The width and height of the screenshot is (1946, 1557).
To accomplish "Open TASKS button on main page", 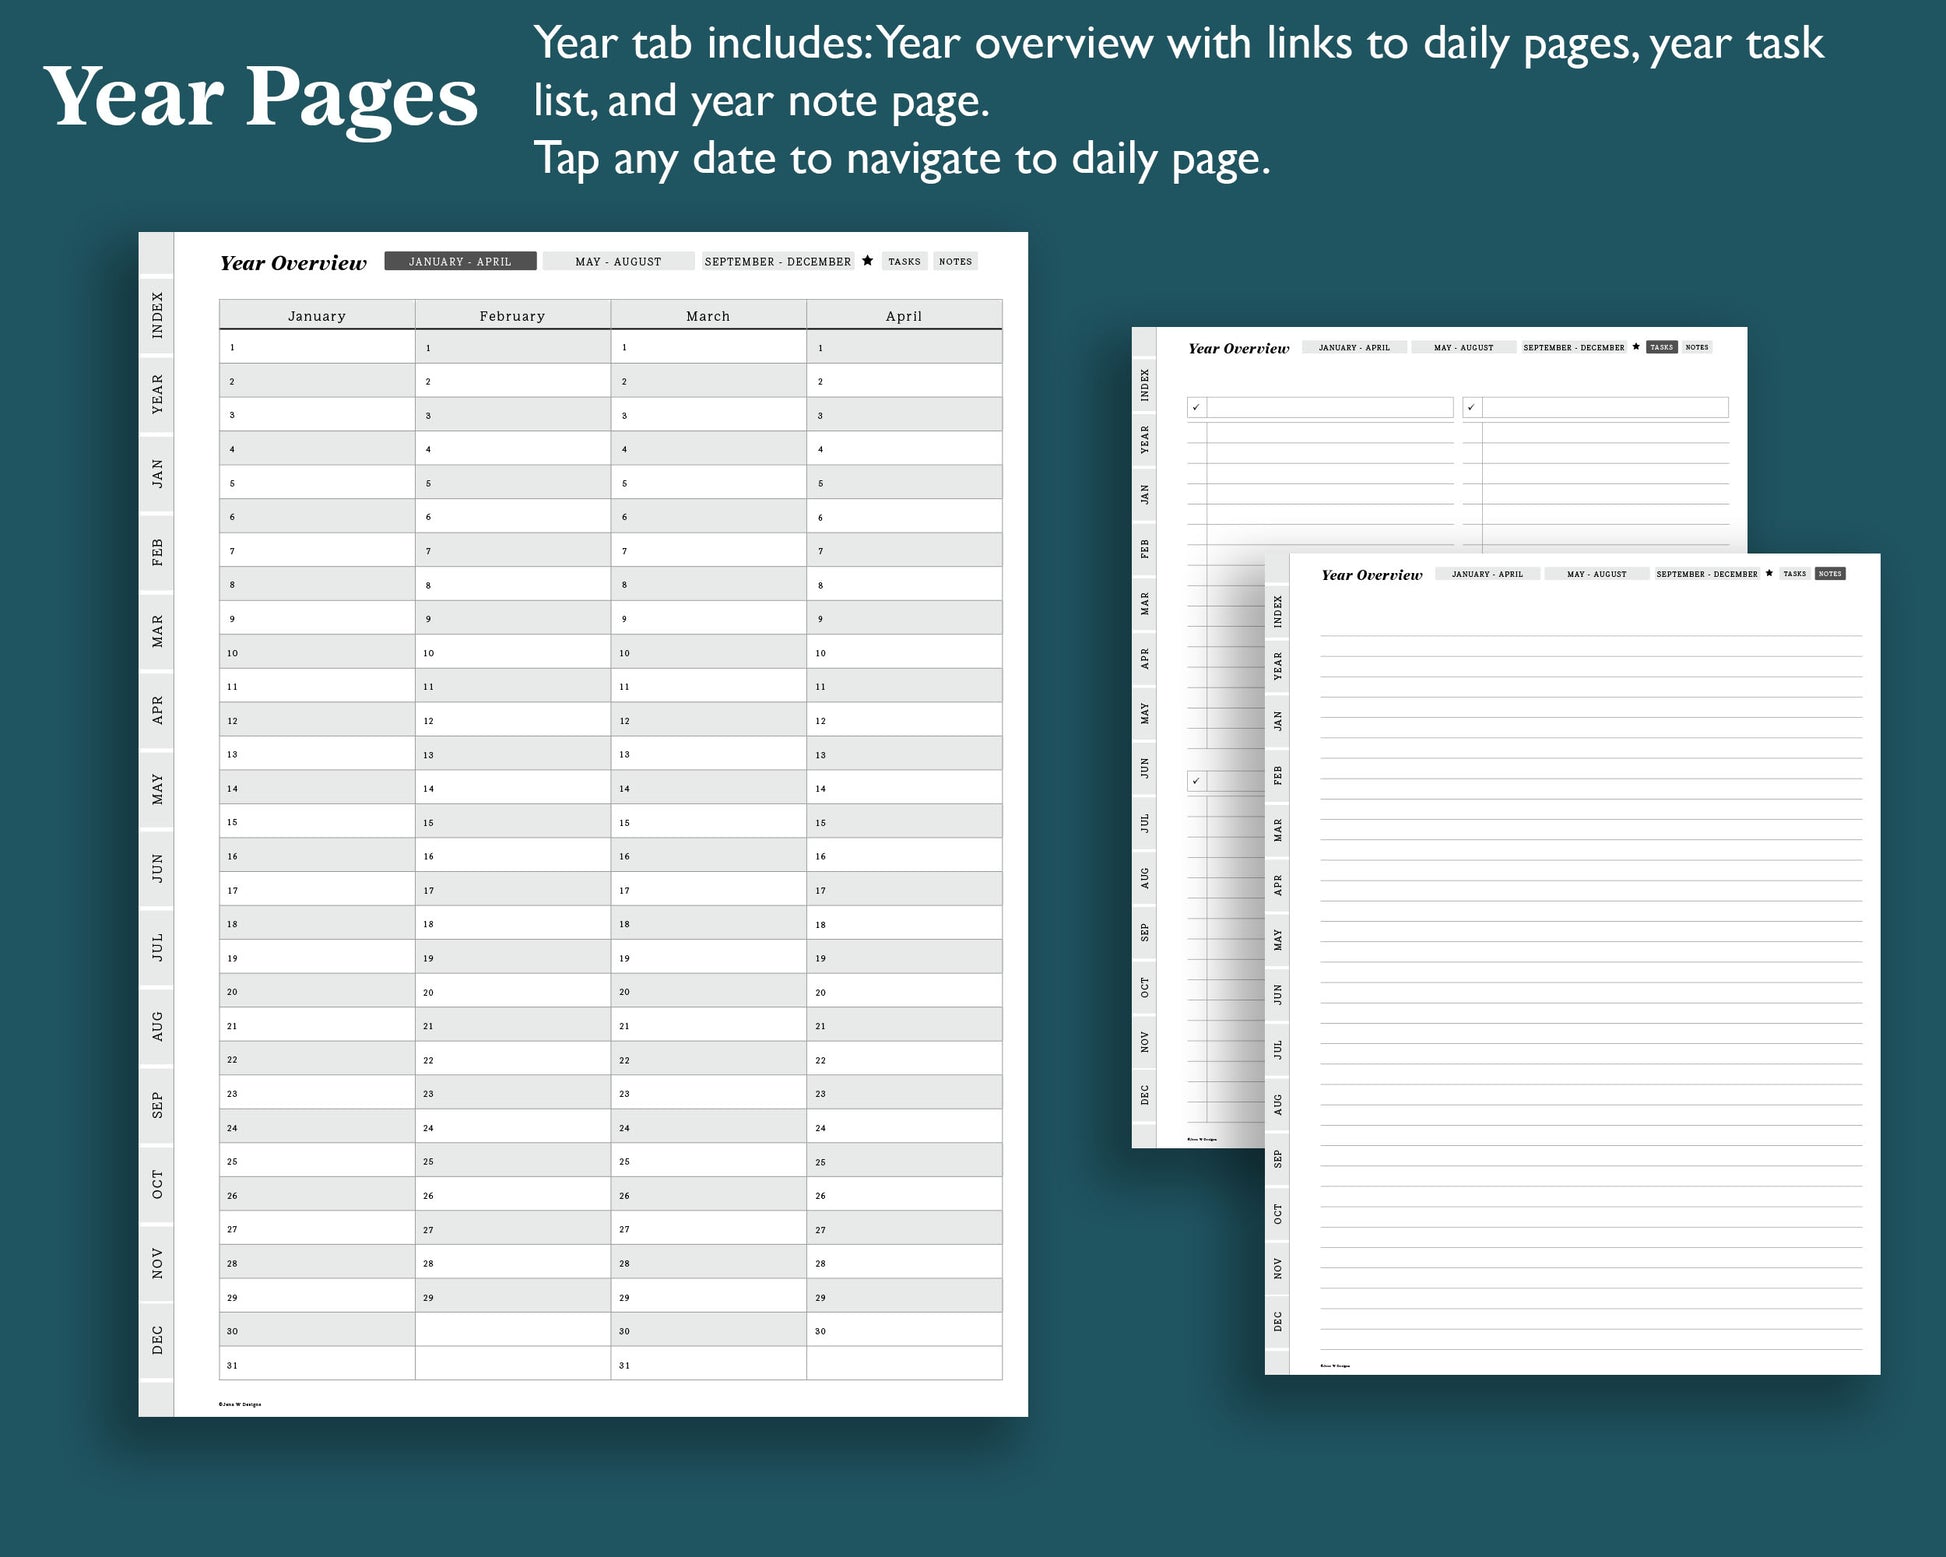I will coord(904,261).
